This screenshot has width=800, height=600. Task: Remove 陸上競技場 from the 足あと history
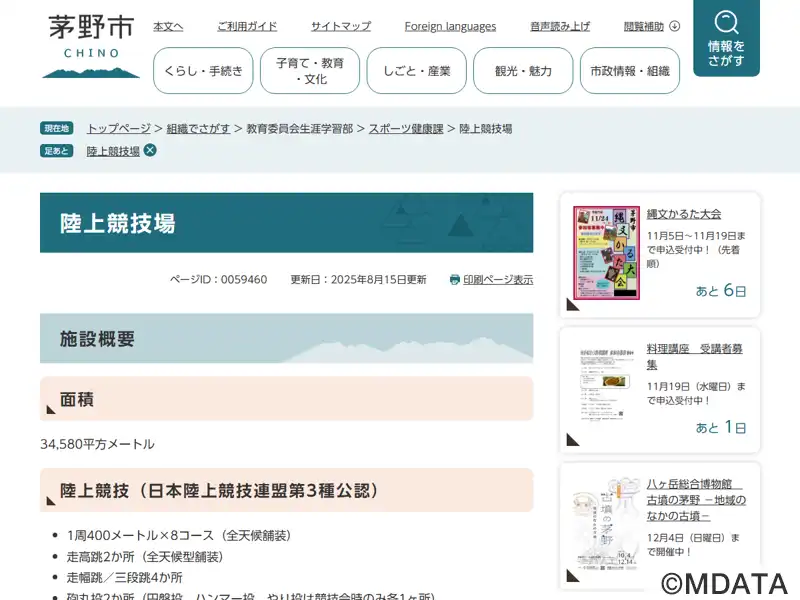[150, 150]
